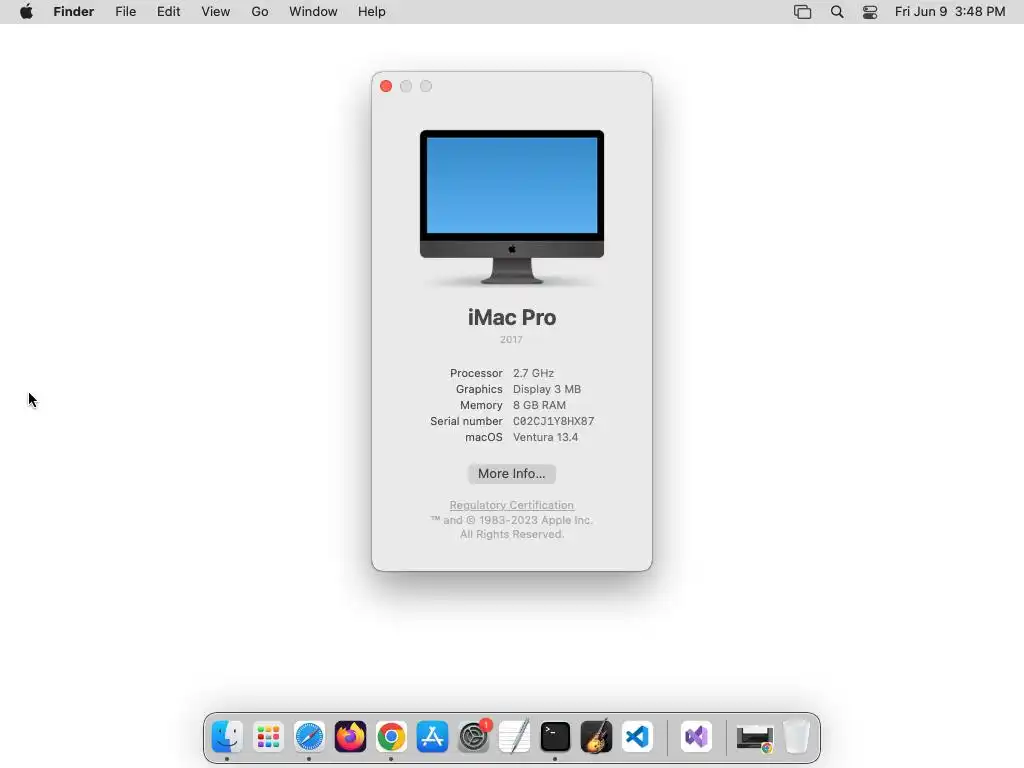Open the App Store from the Dock
This screenshot has width=1024, height=768.
pos(432,737)
